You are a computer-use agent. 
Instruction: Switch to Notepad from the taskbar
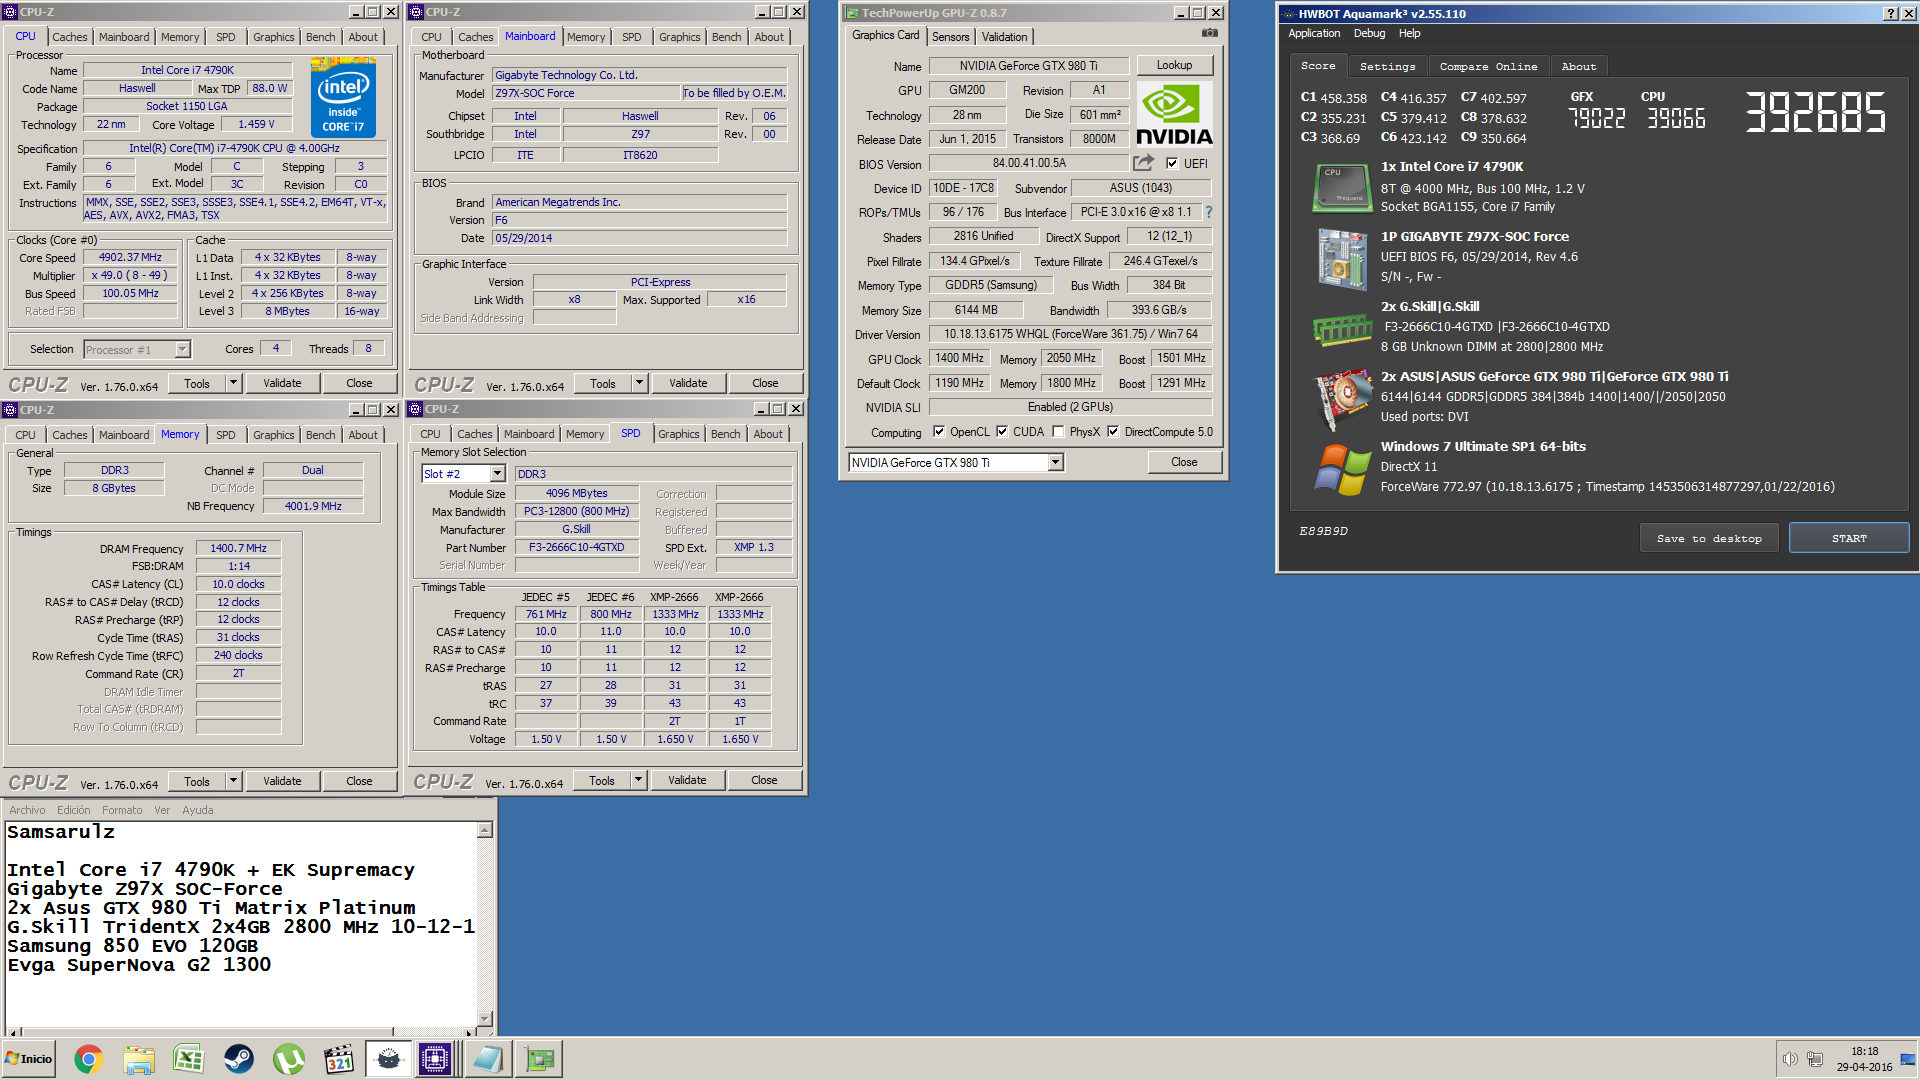click(487, 1059)
